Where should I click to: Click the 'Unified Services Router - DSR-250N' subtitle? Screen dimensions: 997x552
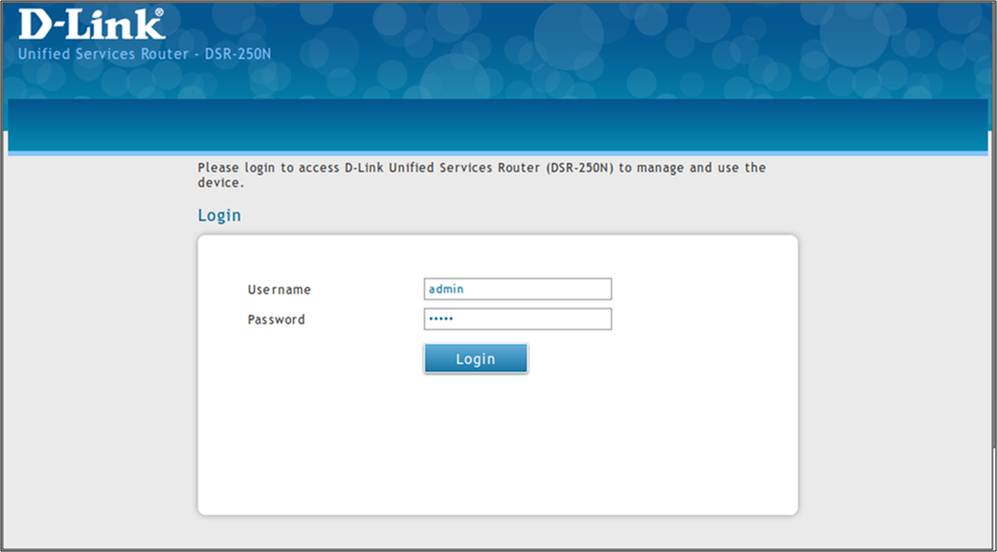pyautogui.click(x=144, y=53)
